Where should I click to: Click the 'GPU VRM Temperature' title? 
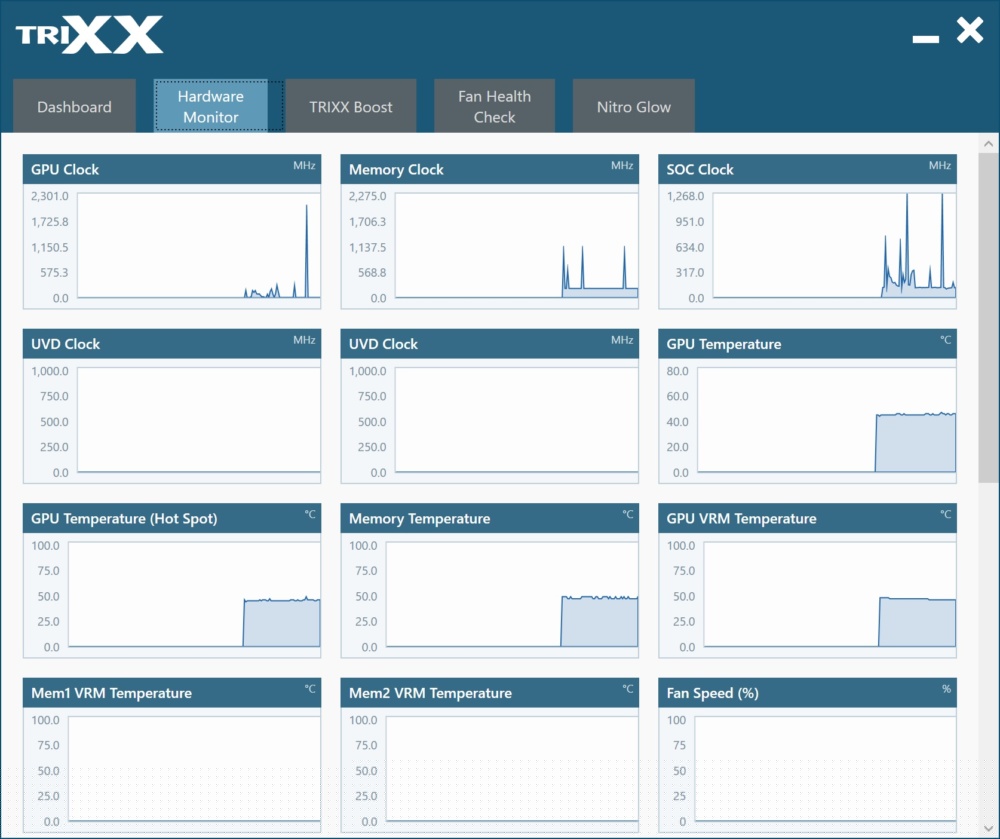point(741,519)
